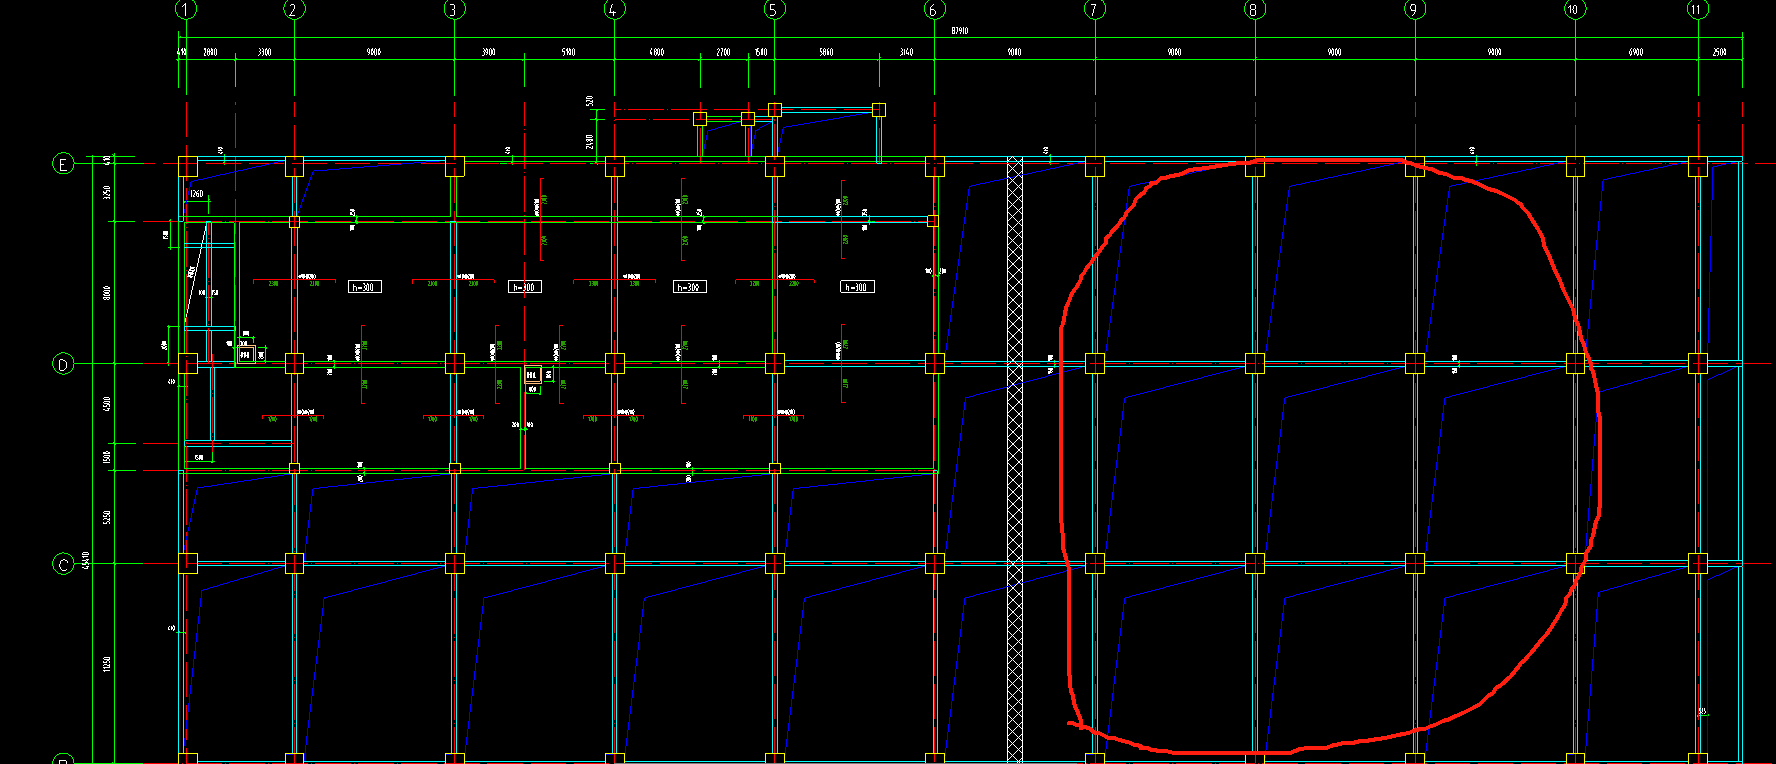The image size is (1776, 764).
Task: Select grid axis bubble E
Action: (x=63, y=164)
